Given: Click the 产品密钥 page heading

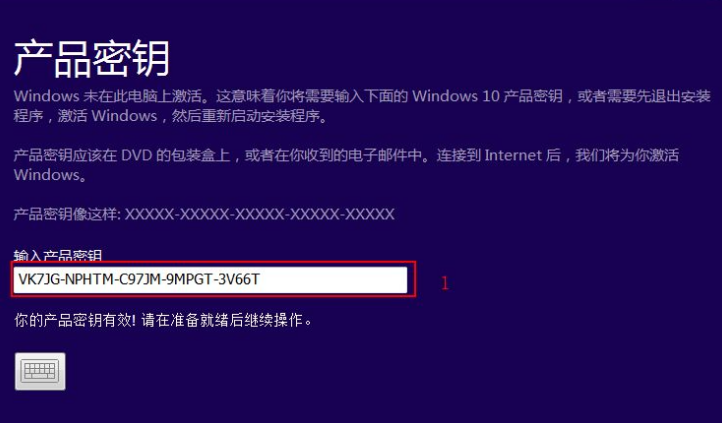Looking at the screenshot, I should tap(92, 59).
